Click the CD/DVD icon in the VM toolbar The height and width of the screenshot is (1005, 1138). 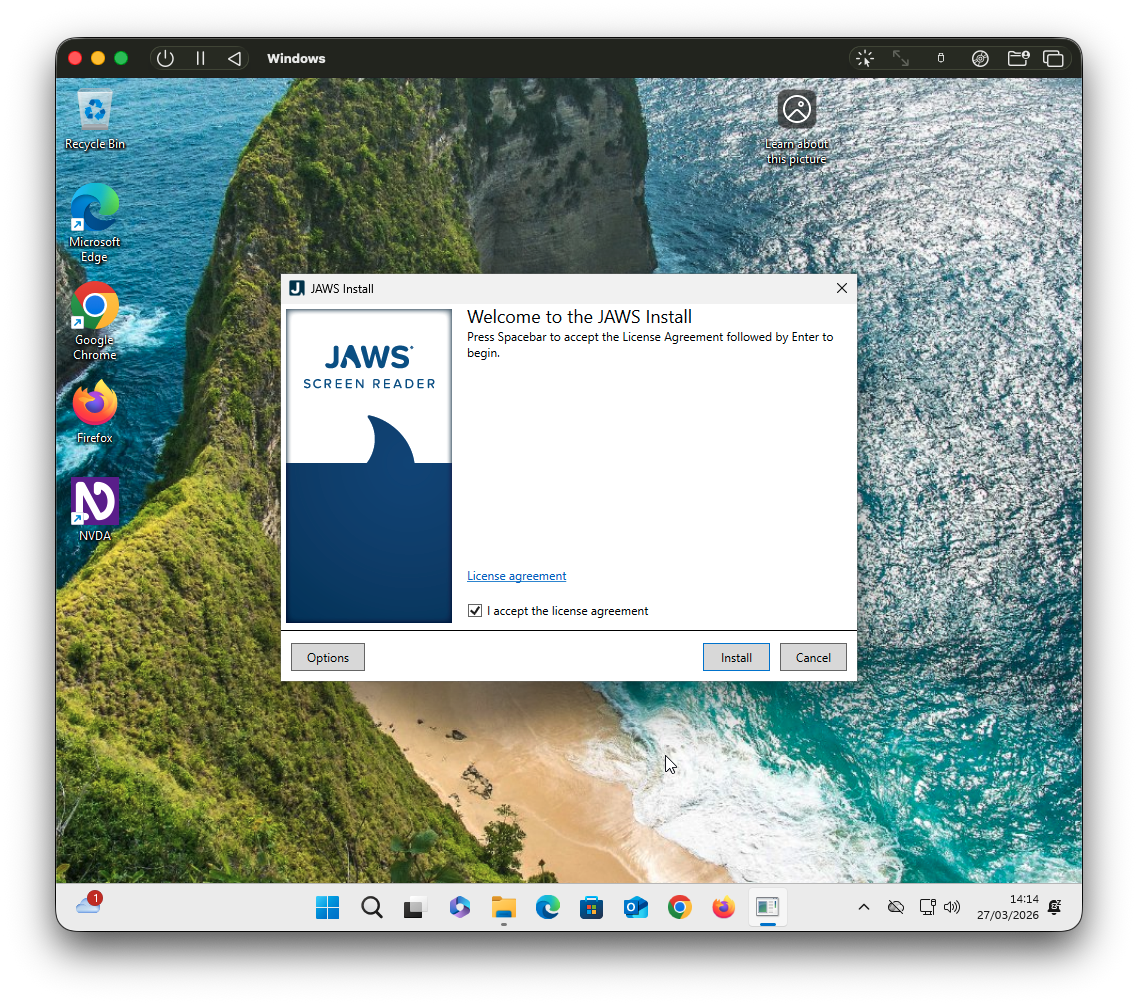pos(980,58)
